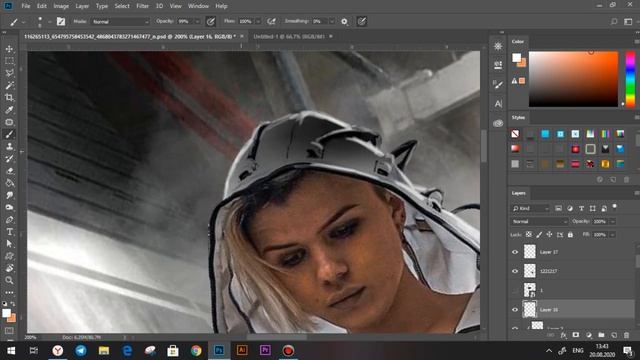Select the Eraser tool
The height and width of the screenshot is (360, 640).
[x=9, y=171]
